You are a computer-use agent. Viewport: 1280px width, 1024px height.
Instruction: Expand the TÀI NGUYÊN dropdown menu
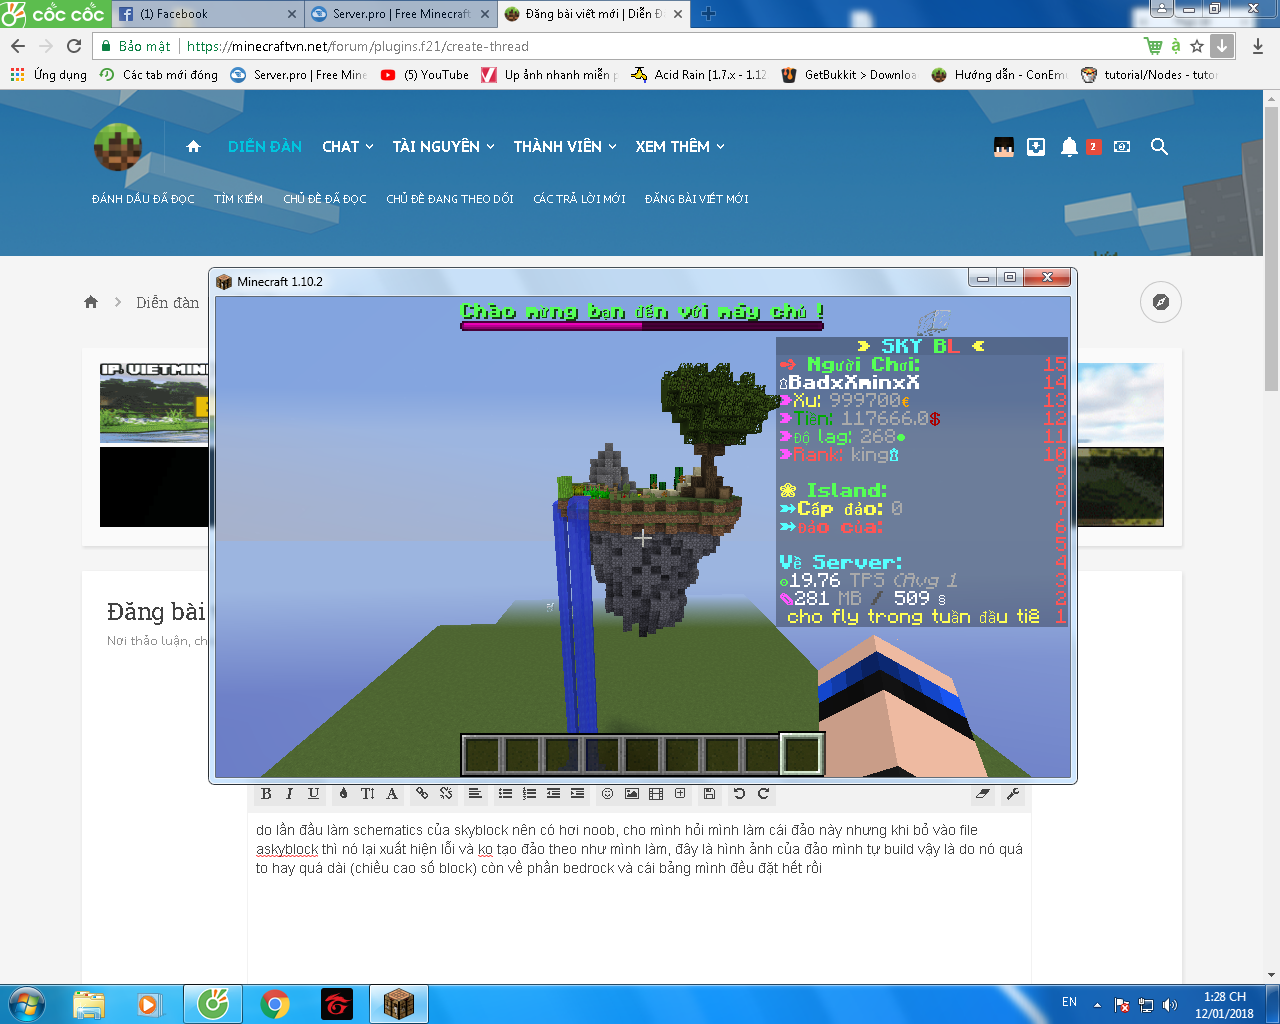pyautogui.click(x=444, y=146)
